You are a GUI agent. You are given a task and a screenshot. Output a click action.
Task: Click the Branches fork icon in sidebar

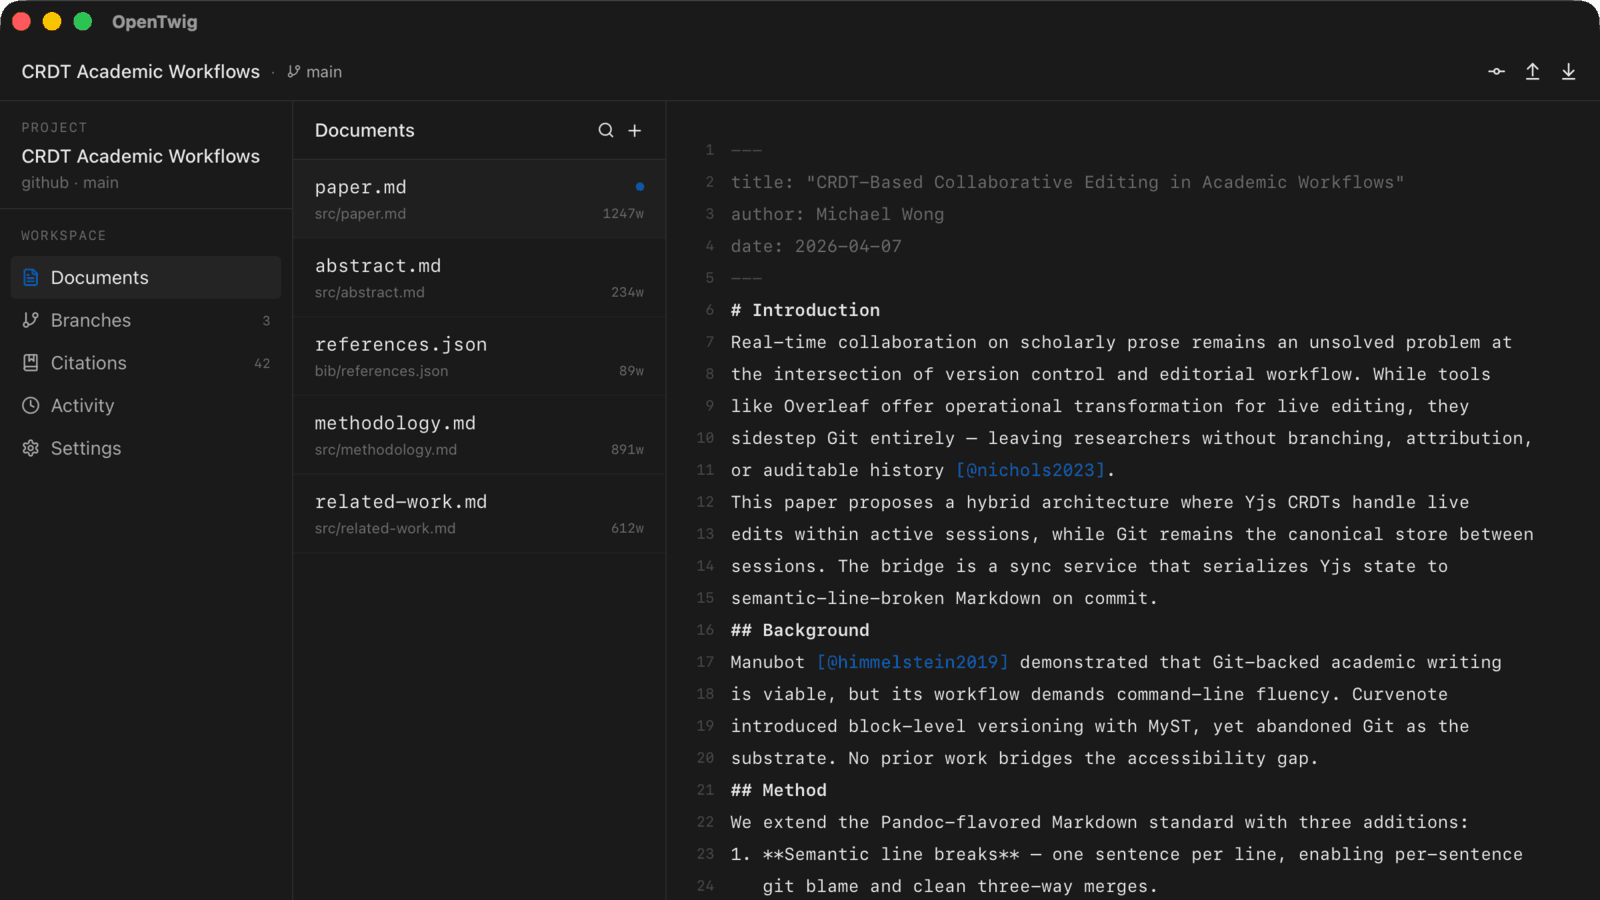31,320
